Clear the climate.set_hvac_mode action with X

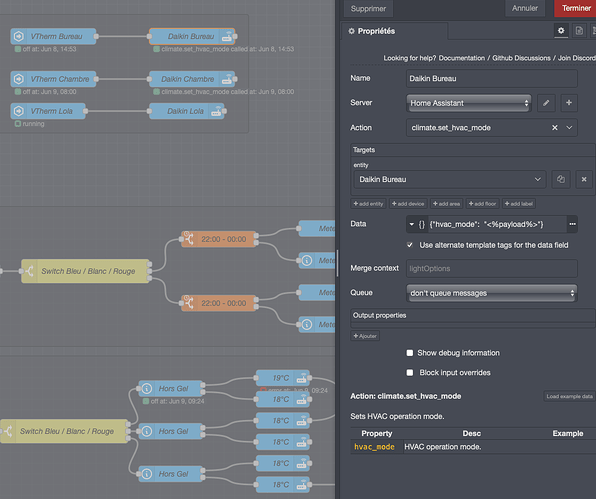(555, 128)
